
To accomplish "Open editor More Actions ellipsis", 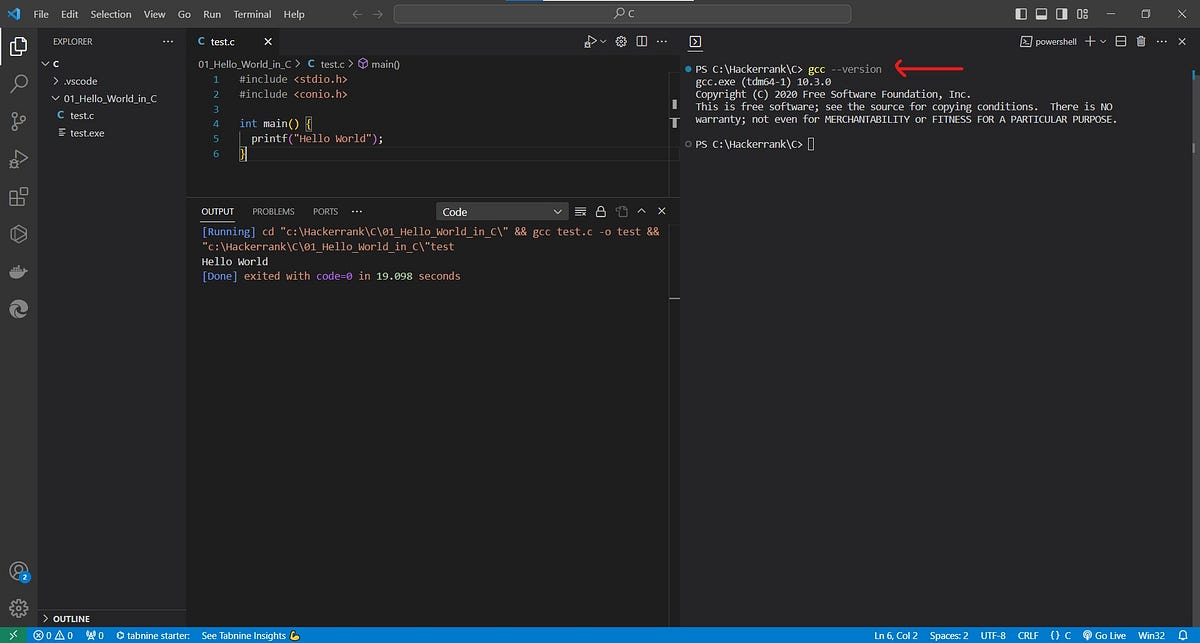I will (x=662, y=41).
